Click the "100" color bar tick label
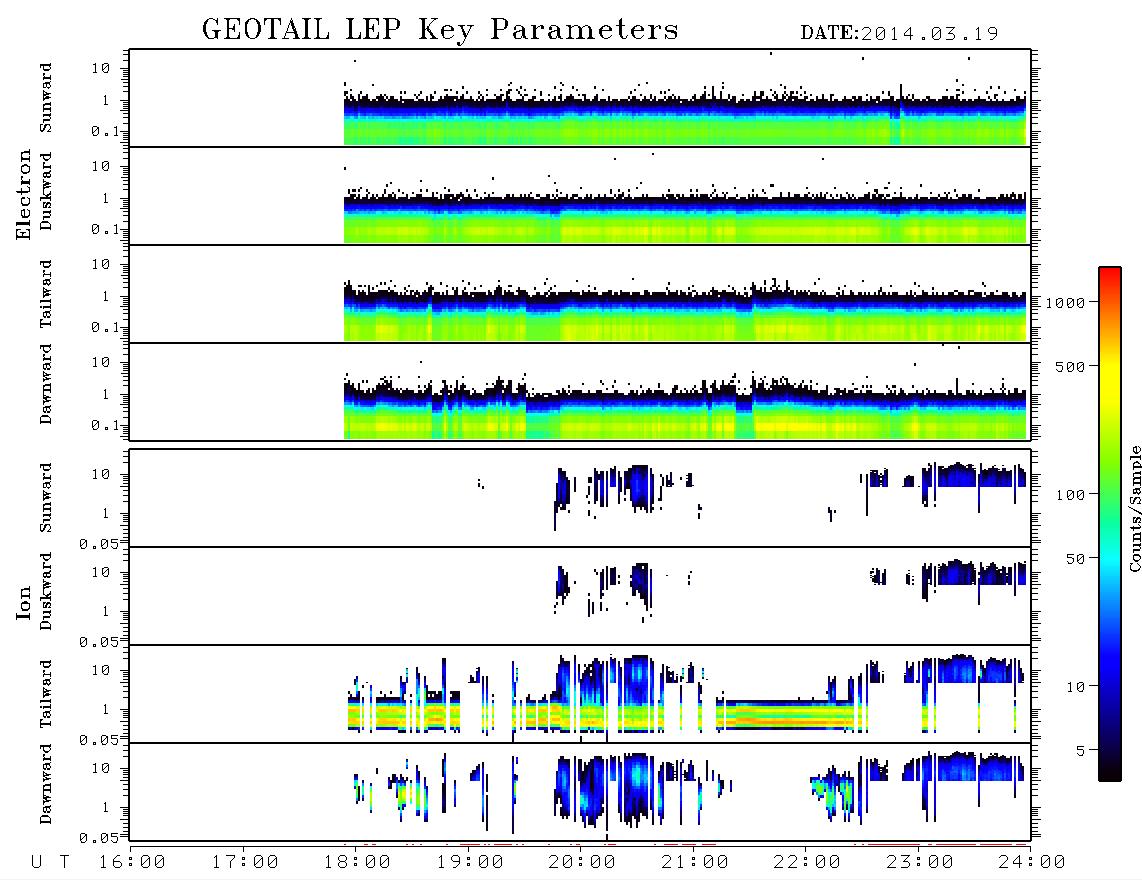Viewport: 1142px width, 880px height. click(1070, 495)
